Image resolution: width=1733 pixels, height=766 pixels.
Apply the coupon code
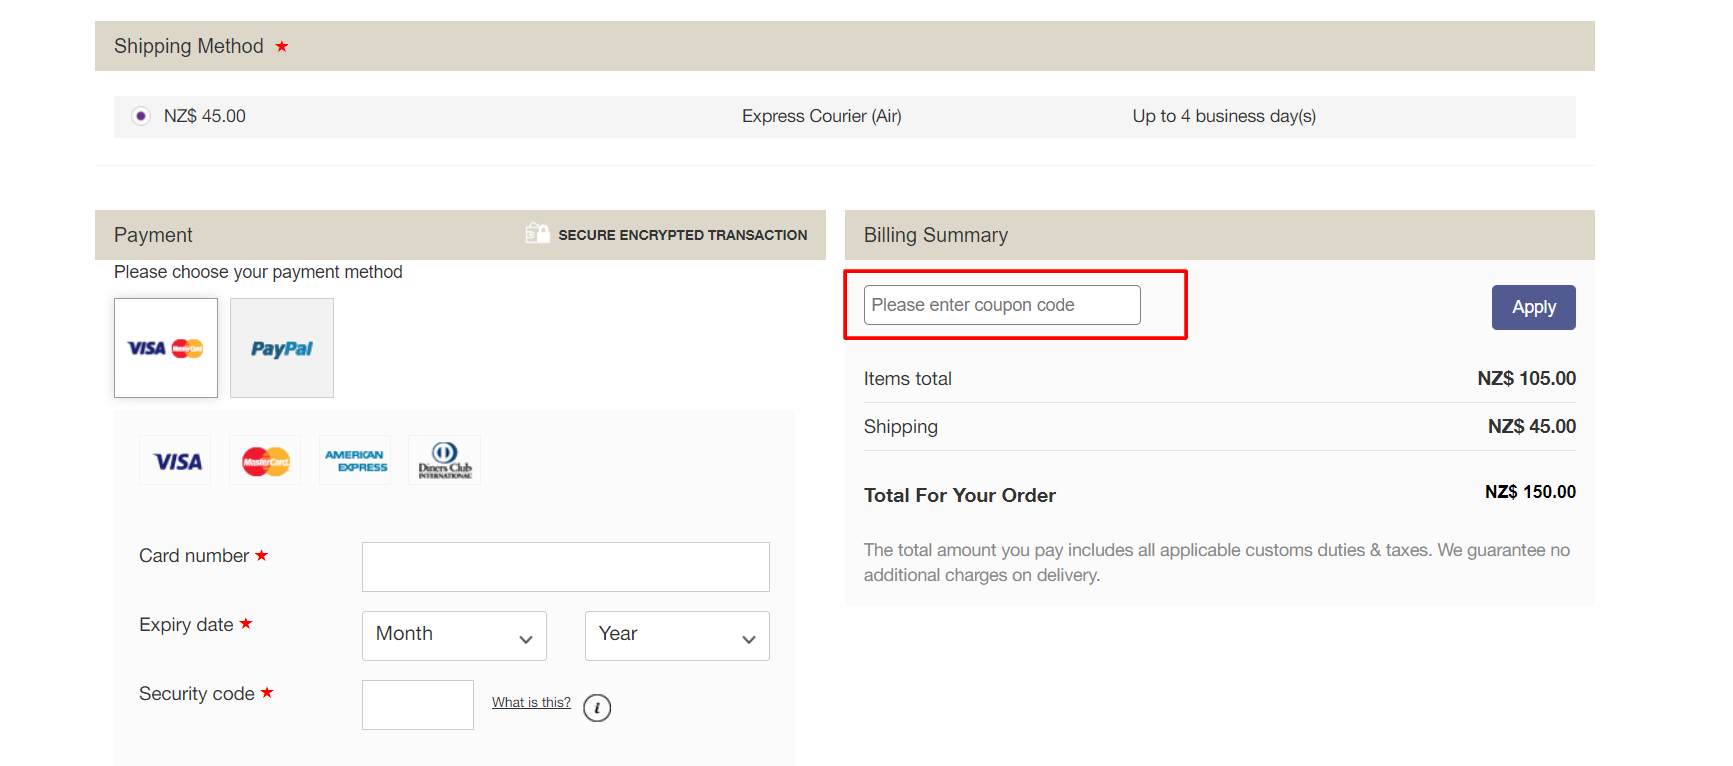click(1533, 307)
